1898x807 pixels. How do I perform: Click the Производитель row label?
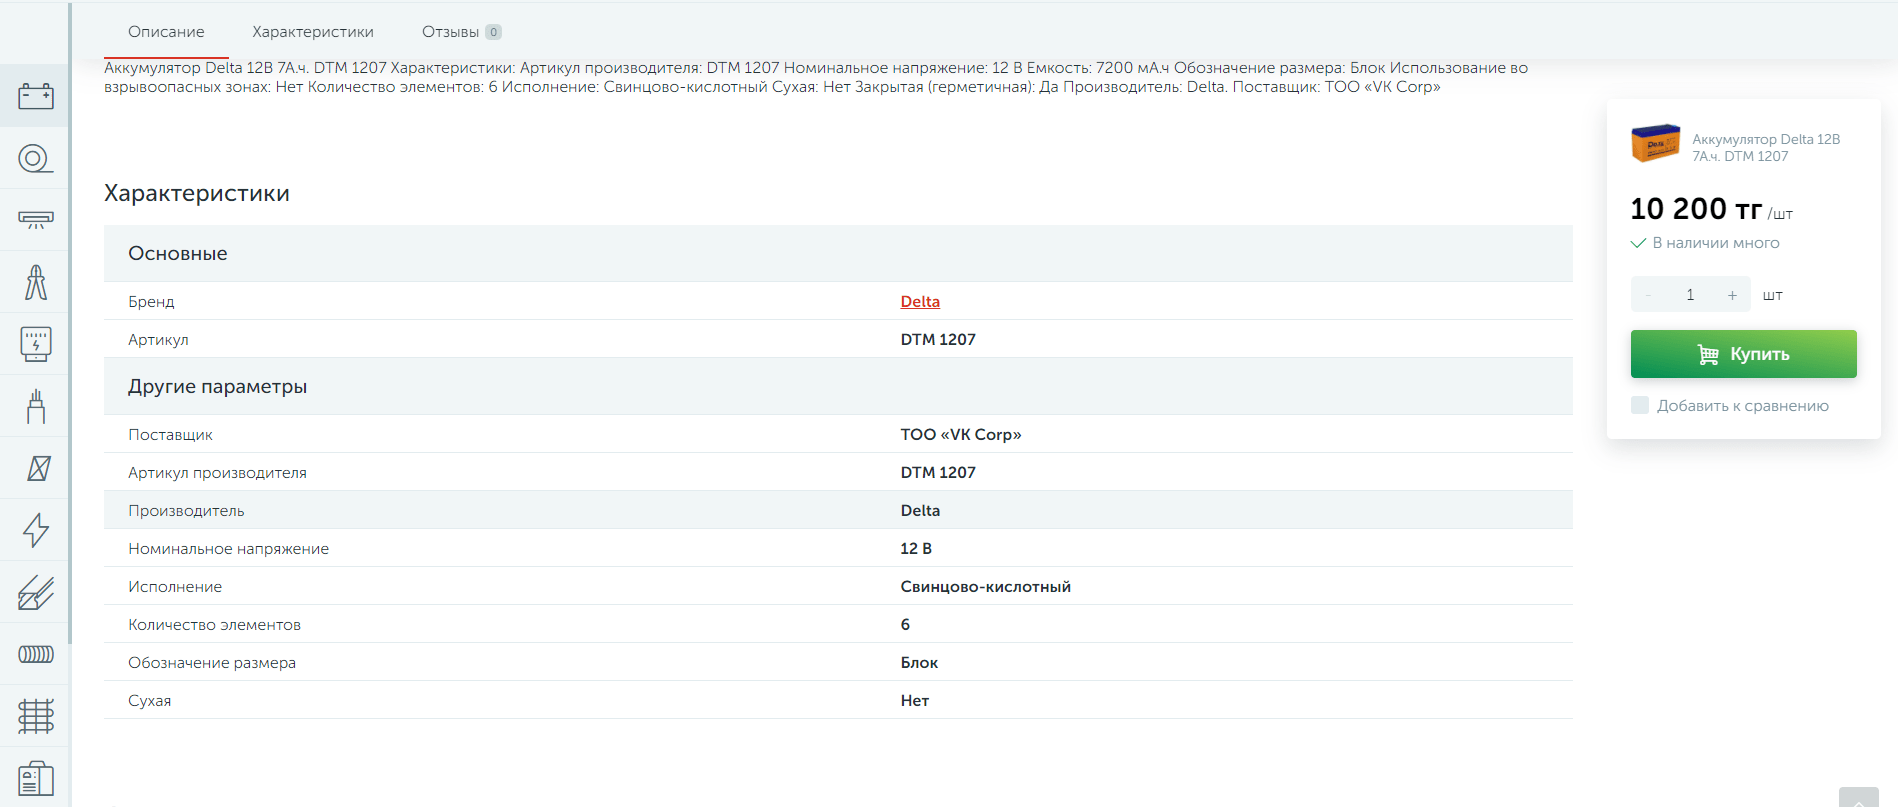(186, 510)
